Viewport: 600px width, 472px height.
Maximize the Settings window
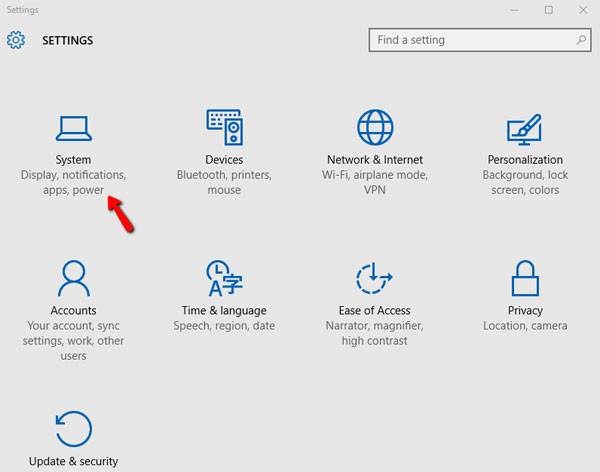pos(549,10)
